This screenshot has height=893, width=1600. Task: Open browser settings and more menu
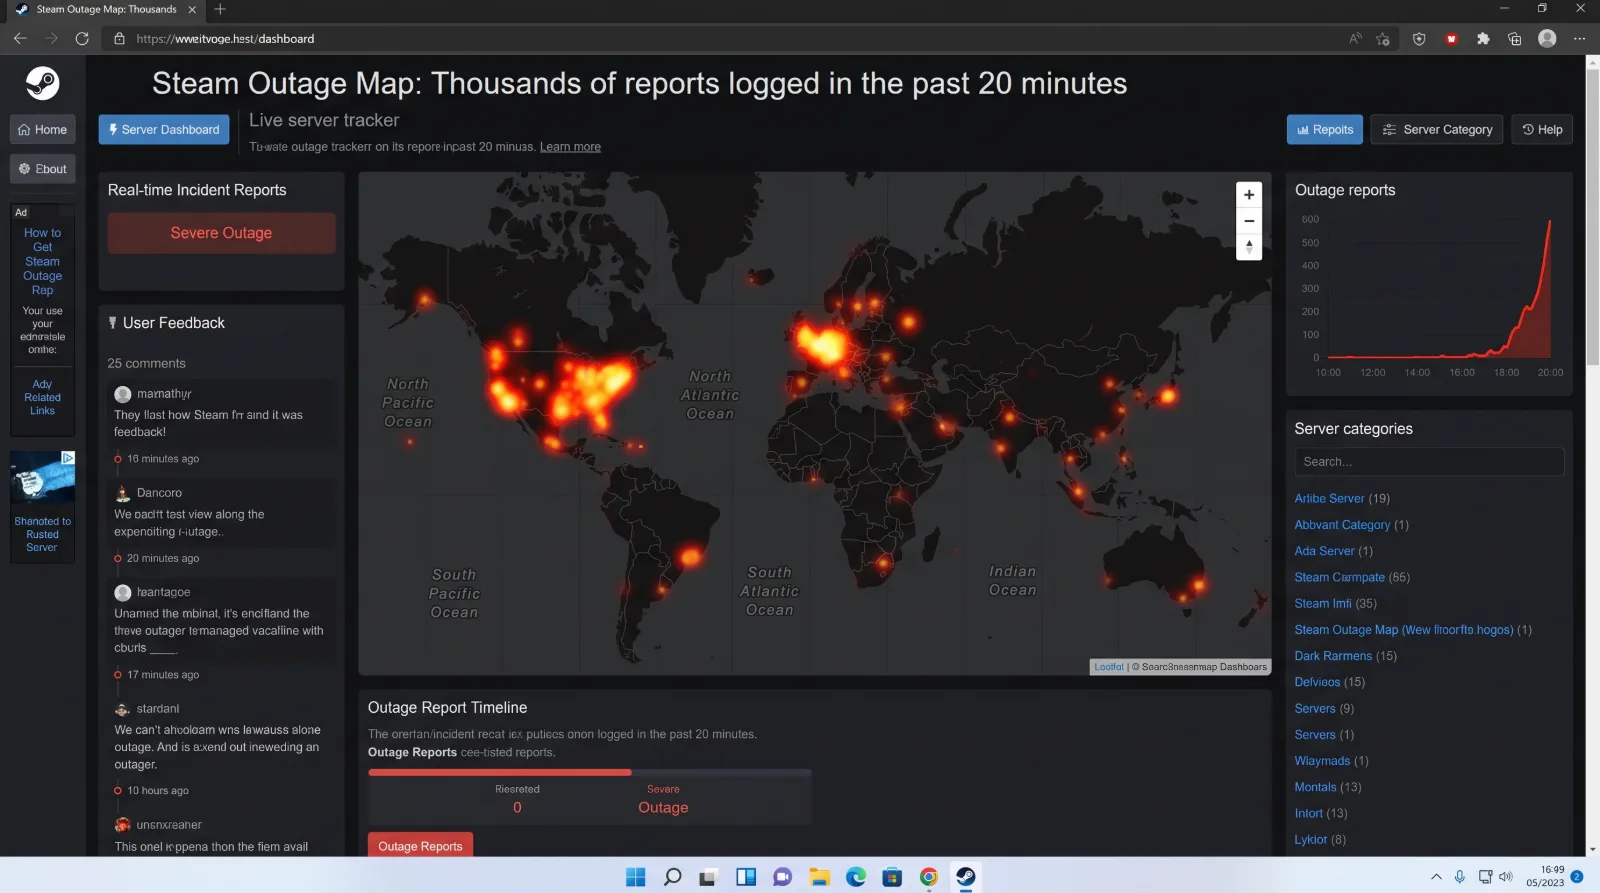point(1580,39)
